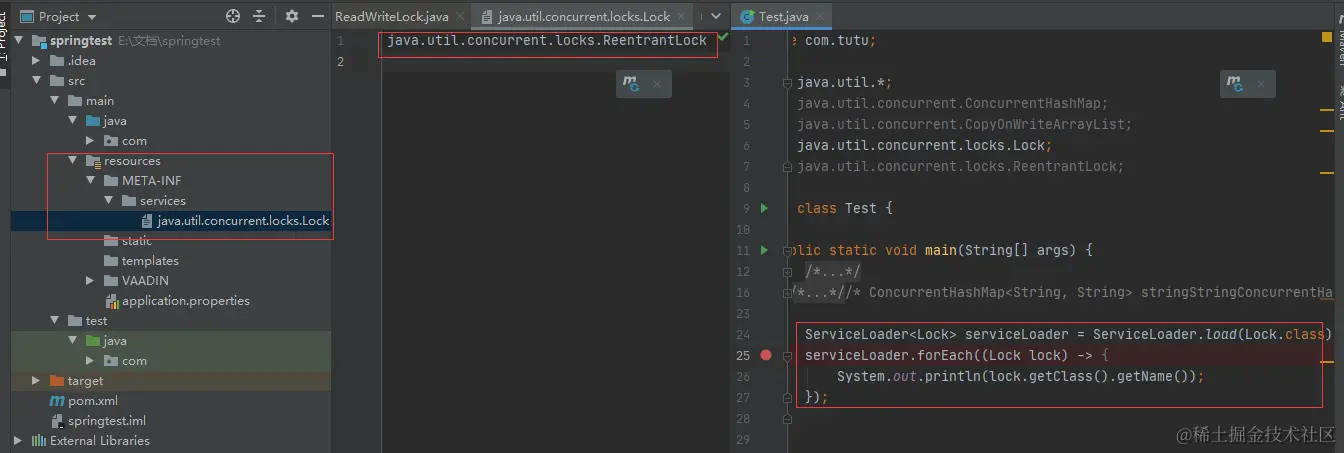1344x453 pixels.
Task: Expand the .idea folder
Action: [37, 61]
